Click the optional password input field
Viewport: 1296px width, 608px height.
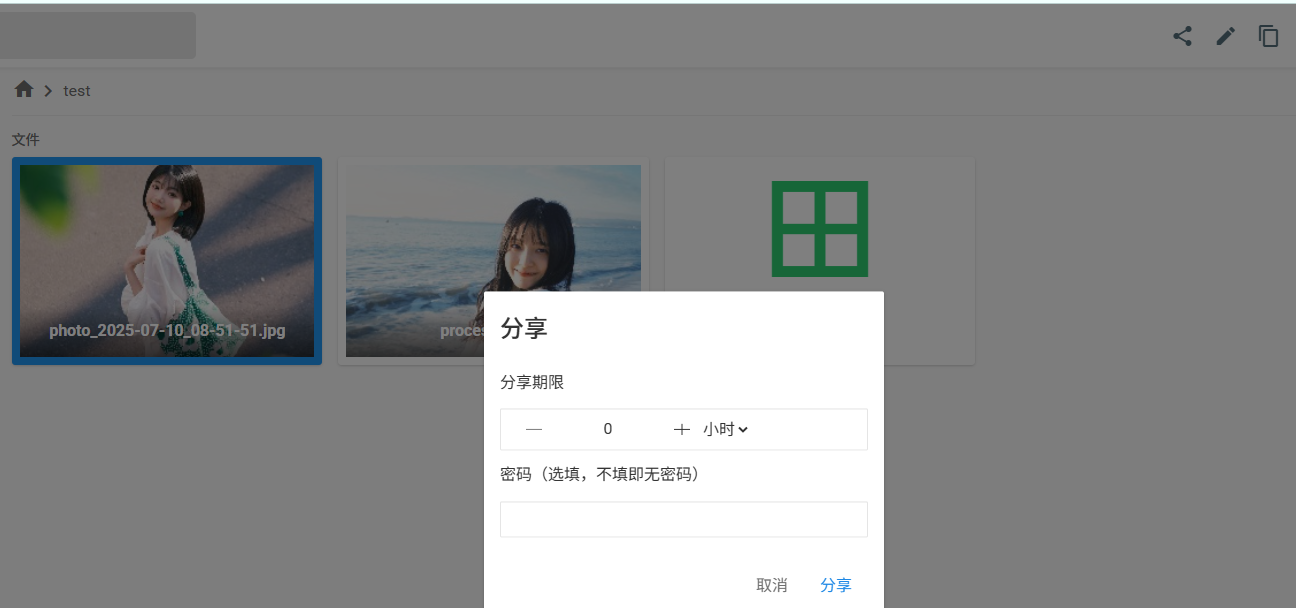tap(684, 519)
